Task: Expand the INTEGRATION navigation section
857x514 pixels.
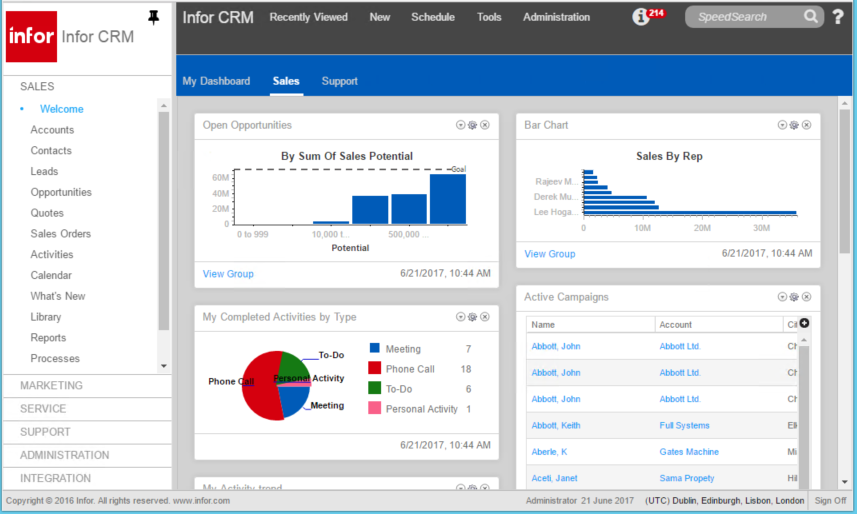Action: [x=56, y=478]
